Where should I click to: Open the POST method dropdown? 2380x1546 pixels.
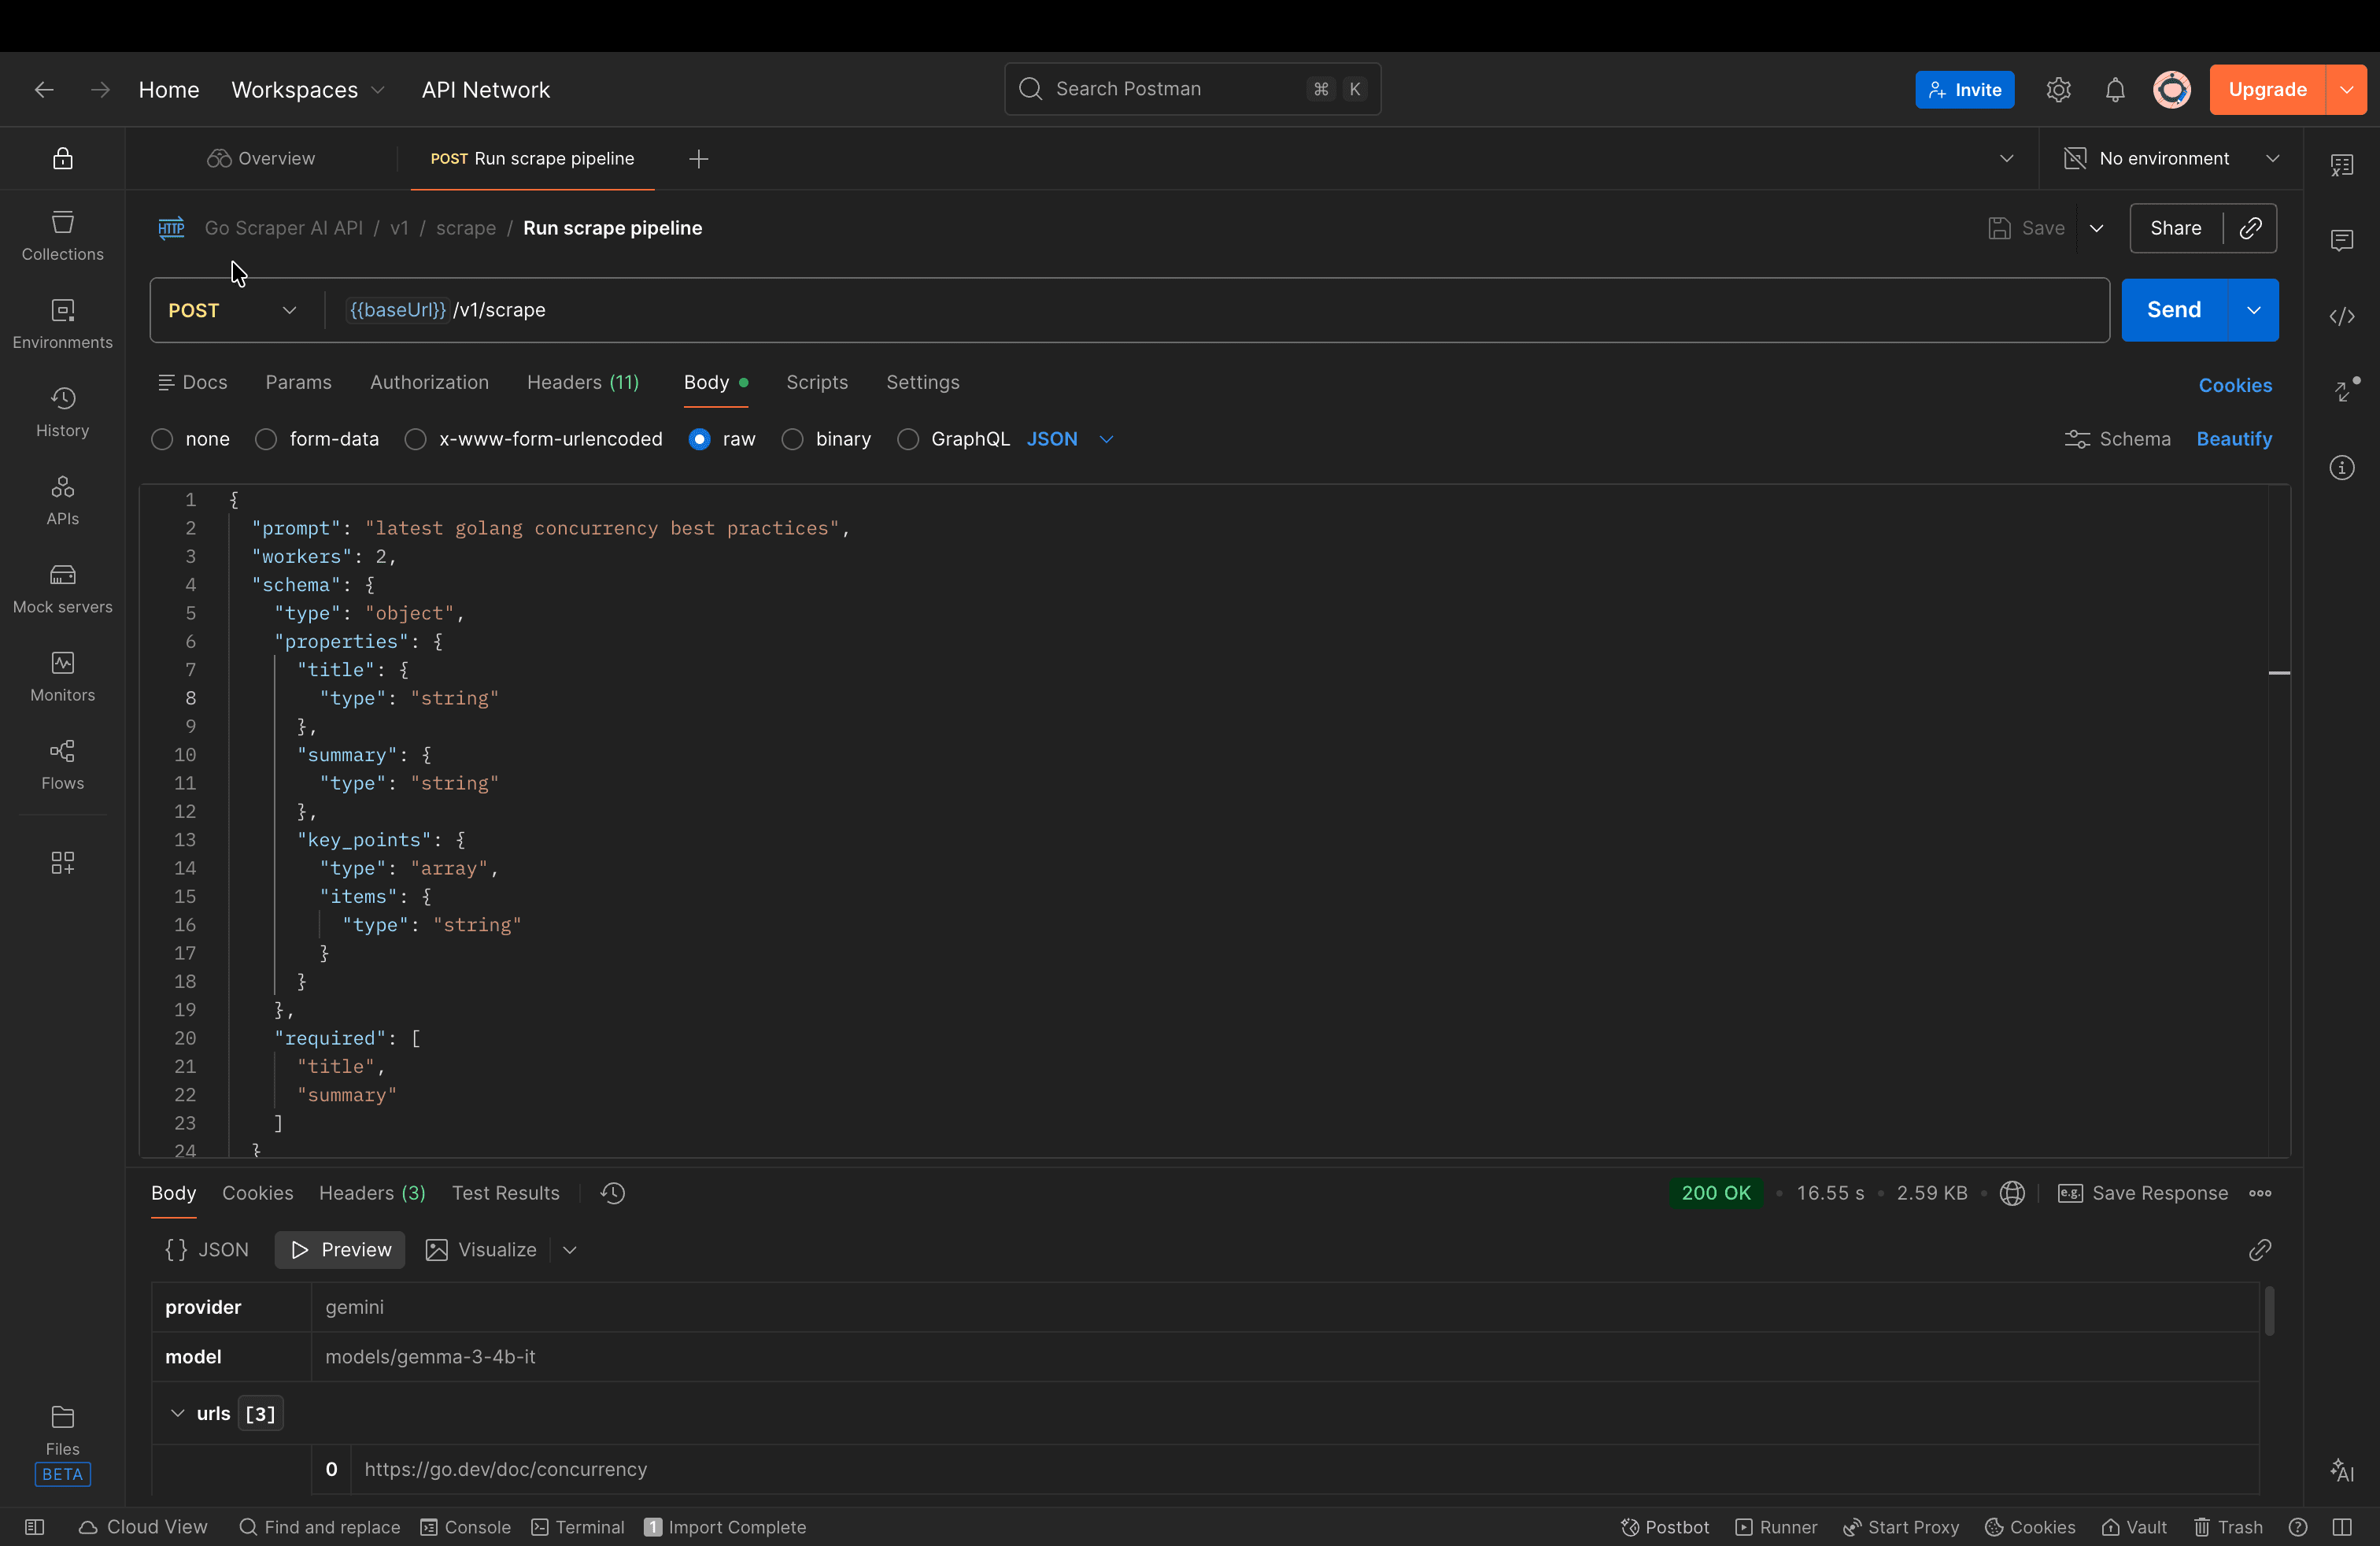[x=233, y=310]
